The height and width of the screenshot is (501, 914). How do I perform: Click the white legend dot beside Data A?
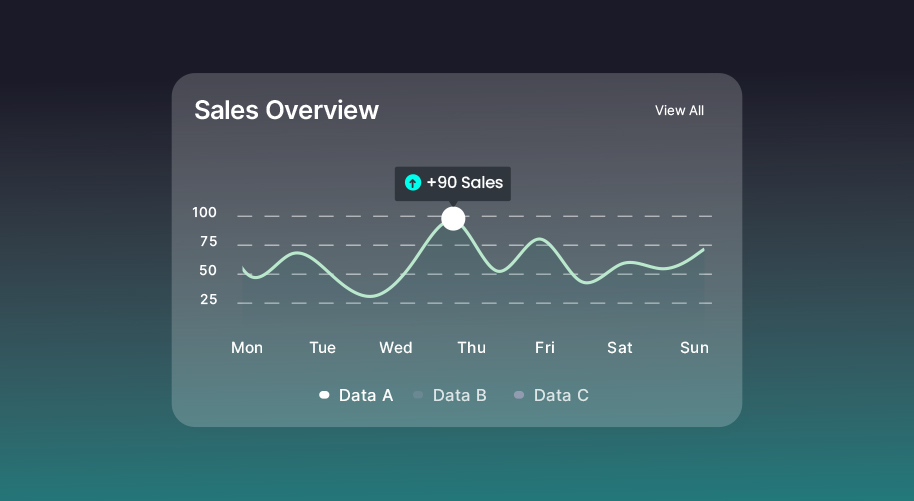tap(324, 395)
